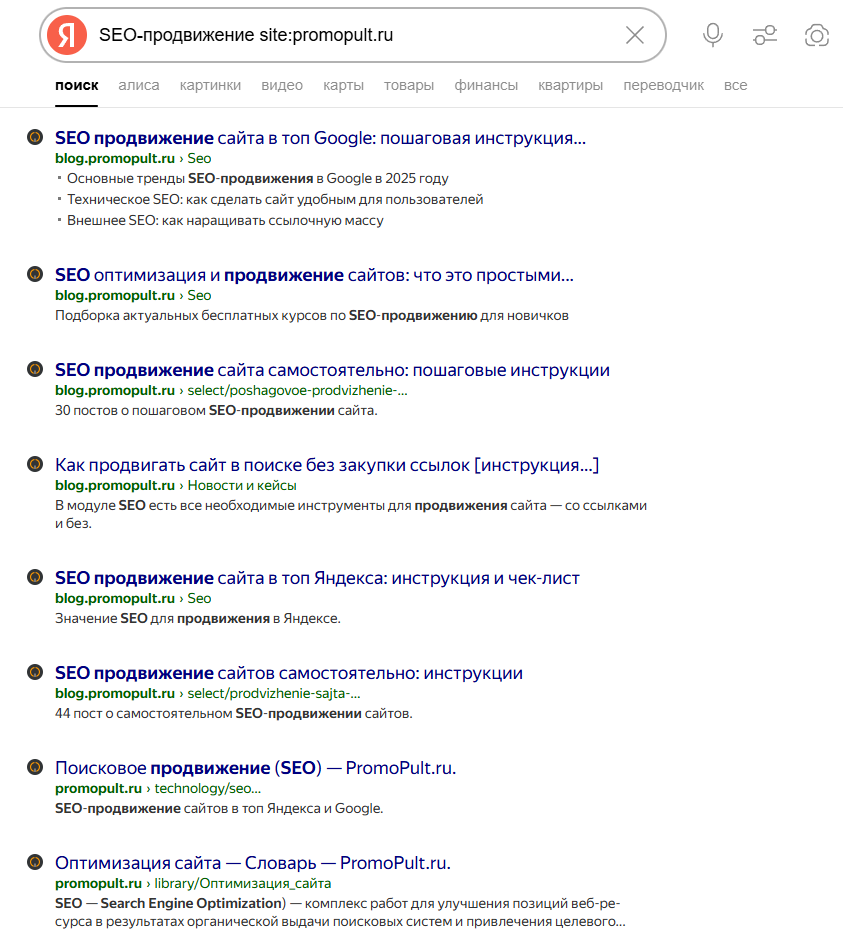Activate voice search microphone icon
This screenshot has height=951, width=843.
click(x=713, y=35)
